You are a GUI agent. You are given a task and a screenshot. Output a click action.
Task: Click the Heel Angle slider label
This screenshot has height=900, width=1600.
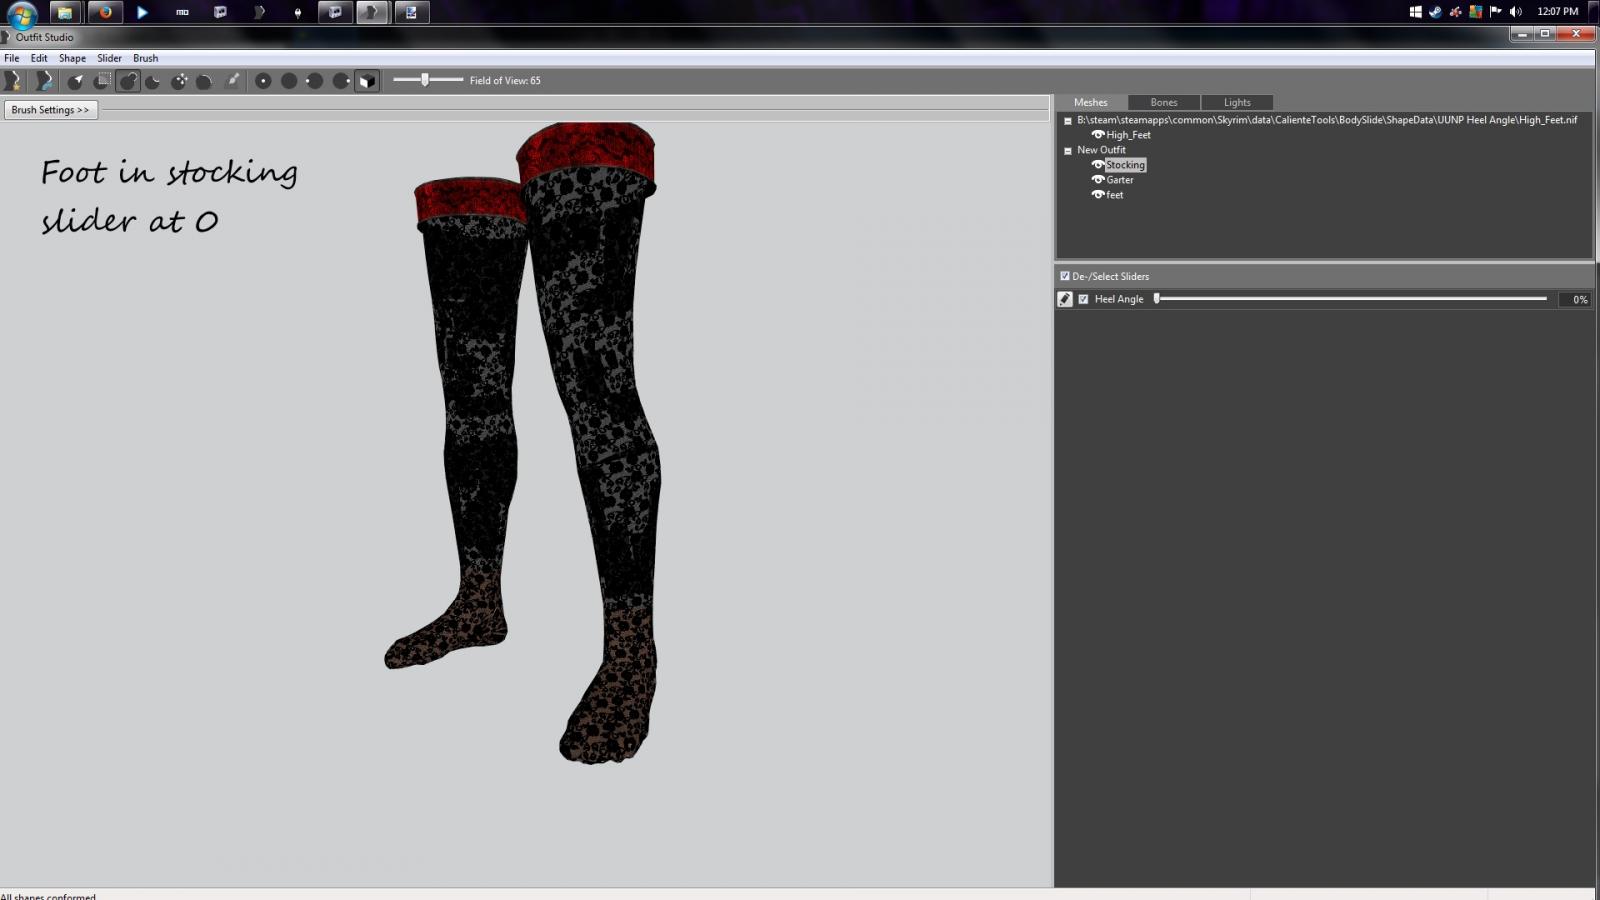[x=1119, y=299]
